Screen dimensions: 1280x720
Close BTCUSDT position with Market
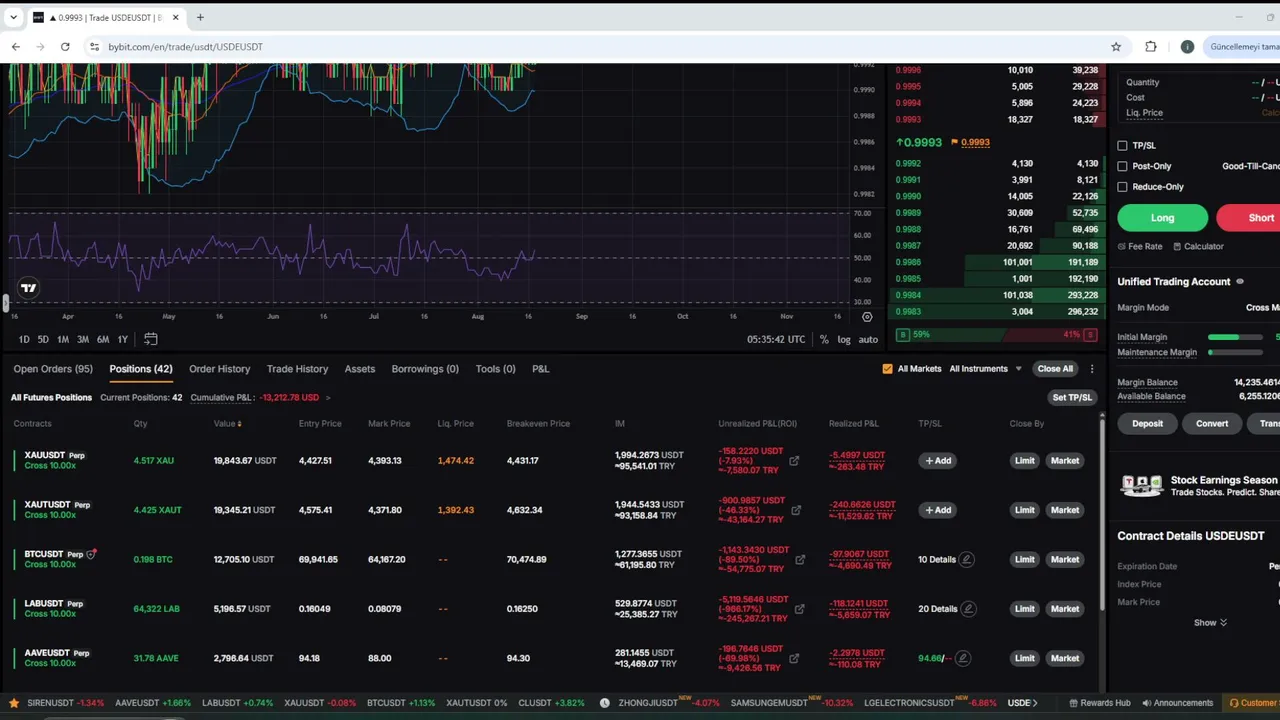coord(1065,560)
